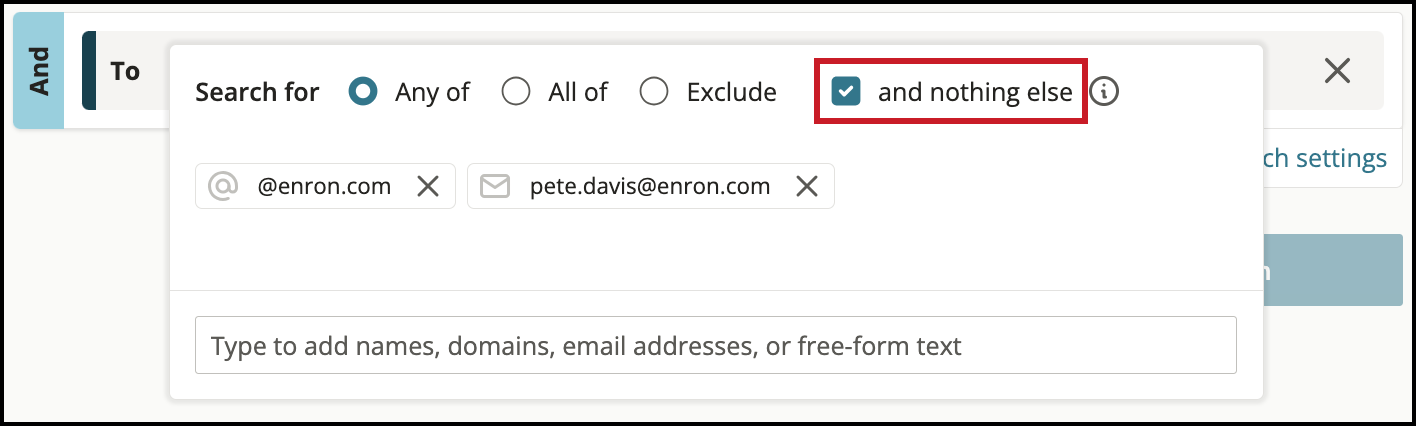This screenshot has height=426, width=1416.
Task: Choose the Exclude radio option
Action: point(654,92)
